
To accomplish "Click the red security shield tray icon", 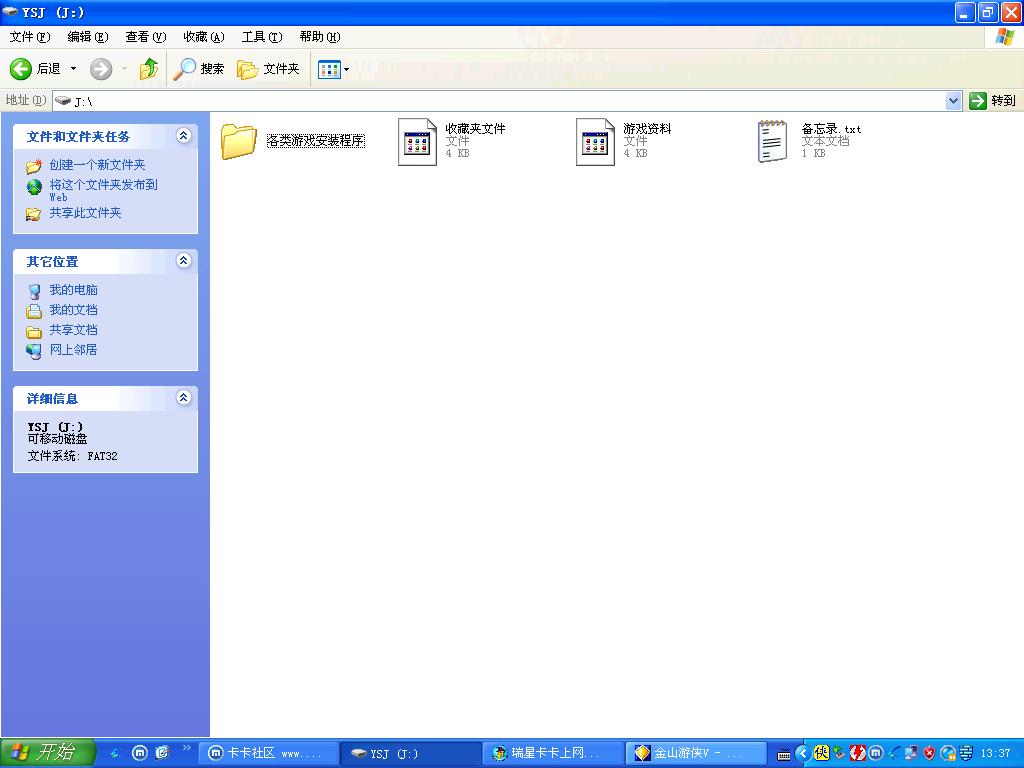I will click(x=929, y=754).
